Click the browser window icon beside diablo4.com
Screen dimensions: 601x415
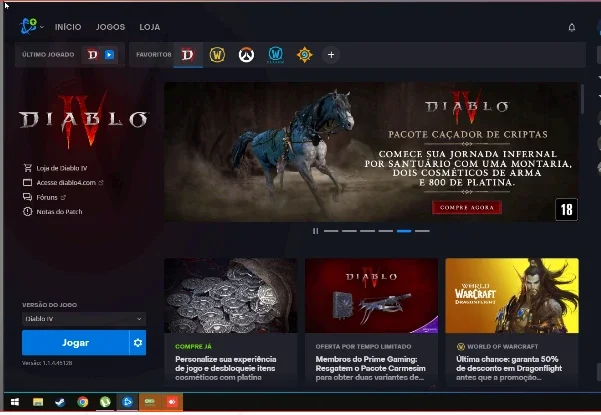(28, 182)
